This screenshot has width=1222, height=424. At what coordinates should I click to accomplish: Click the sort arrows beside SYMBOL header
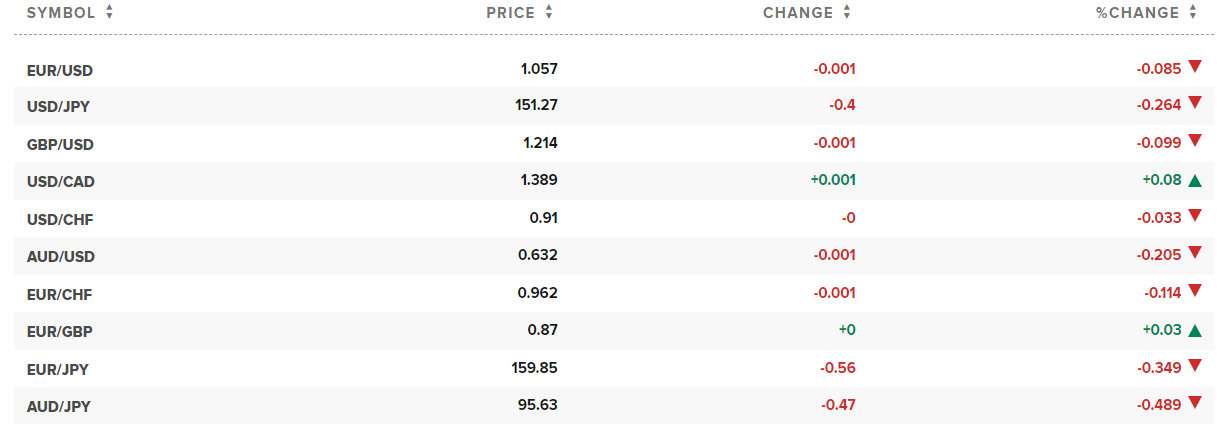pyautogui.click(x=109, y=13)
